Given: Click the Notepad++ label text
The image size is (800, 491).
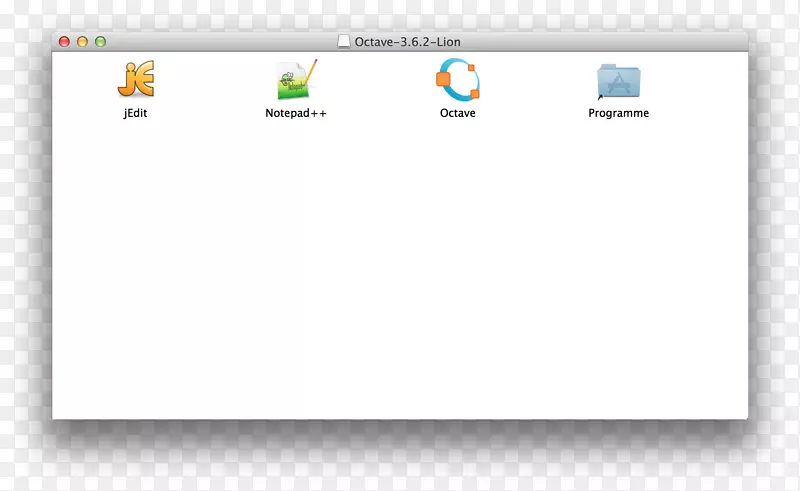Looking at the screenshot, I should (296, 113).
